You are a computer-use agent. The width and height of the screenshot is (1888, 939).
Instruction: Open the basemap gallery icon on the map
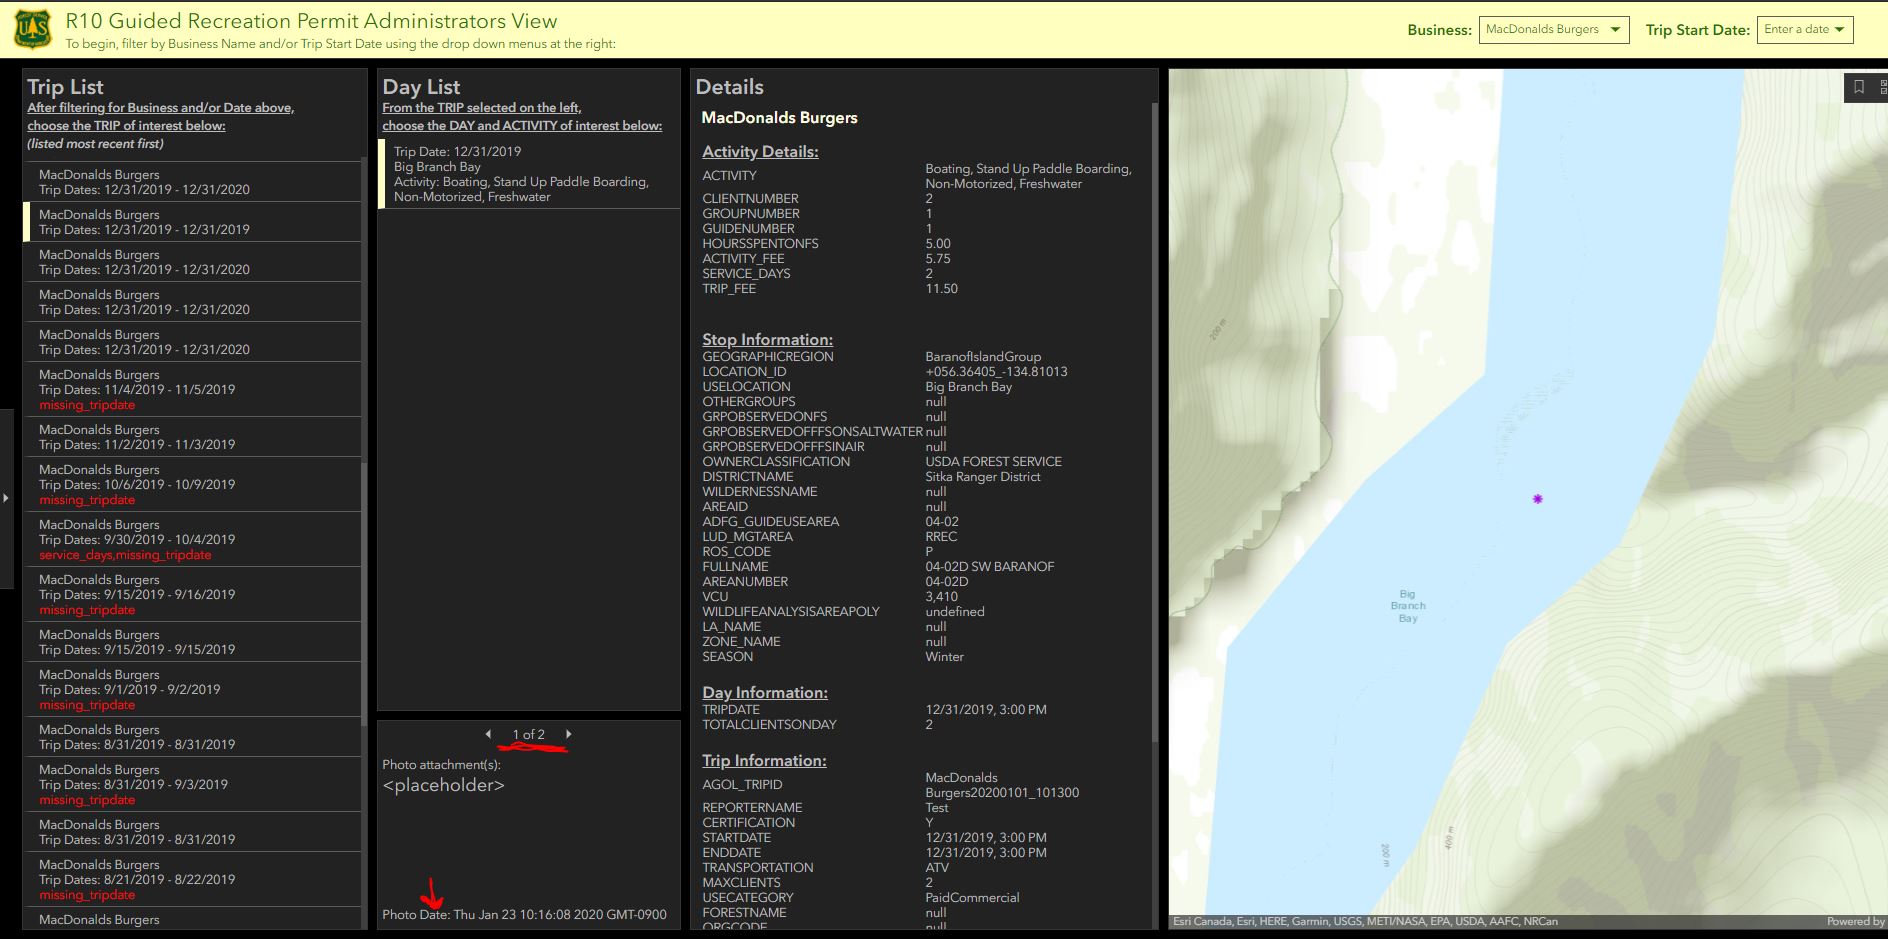(x=1883, y=88)
